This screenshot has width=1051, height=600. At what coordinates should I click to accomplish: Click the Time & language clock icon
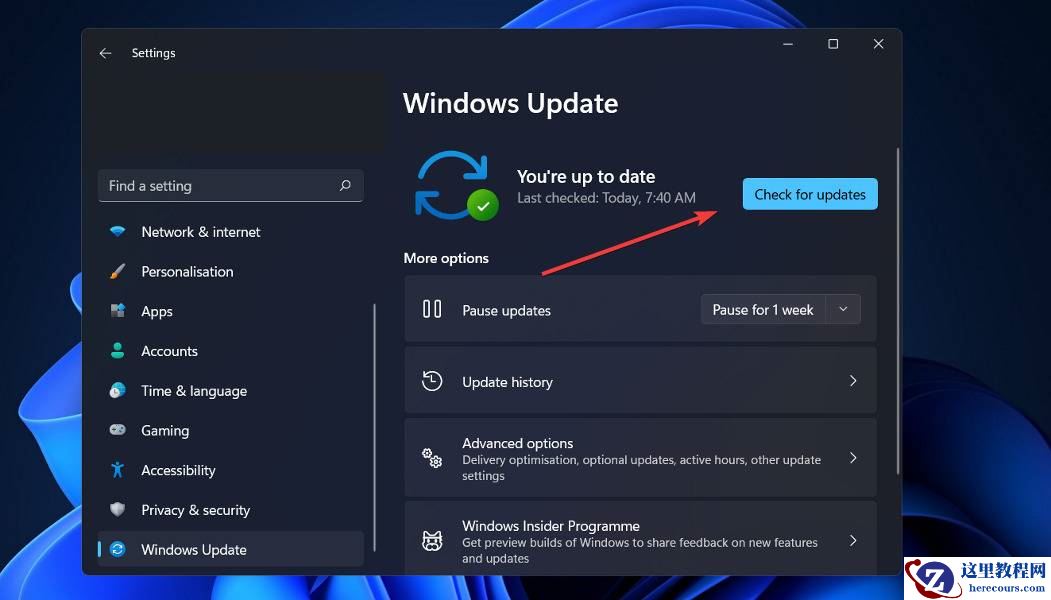click(117, 390)
